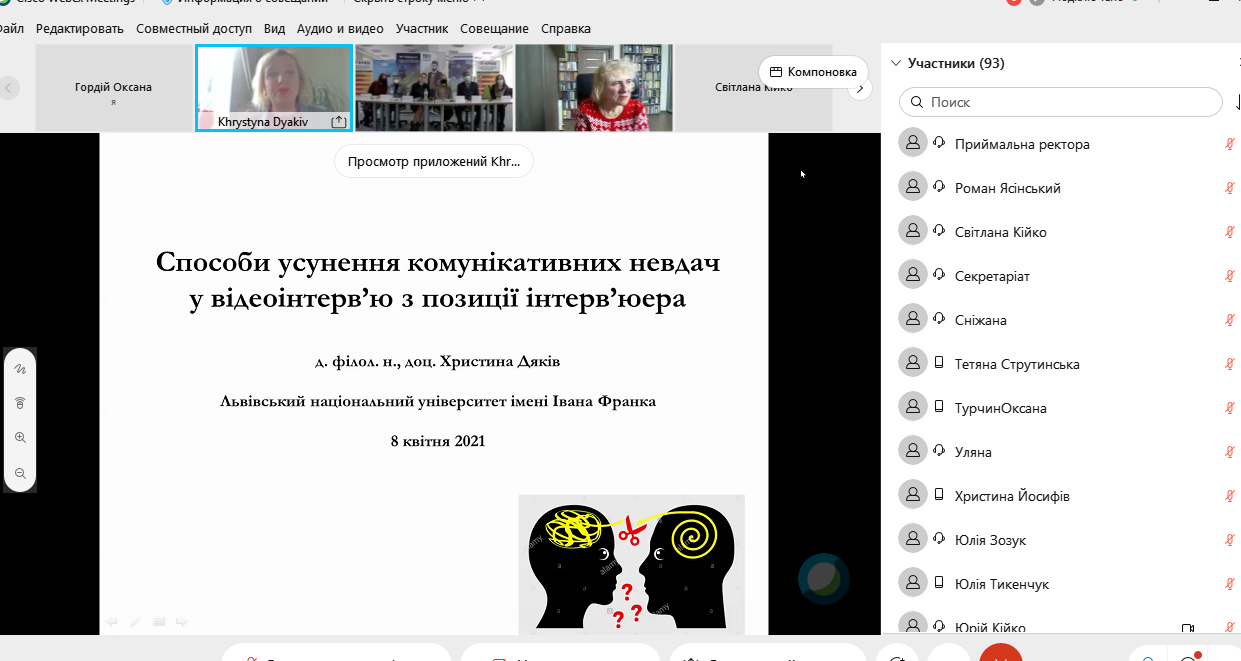Click the right arrow beside Світлана Кійко's thumbnail
This screenshot has height=661, width=1241.
(858, 88)
